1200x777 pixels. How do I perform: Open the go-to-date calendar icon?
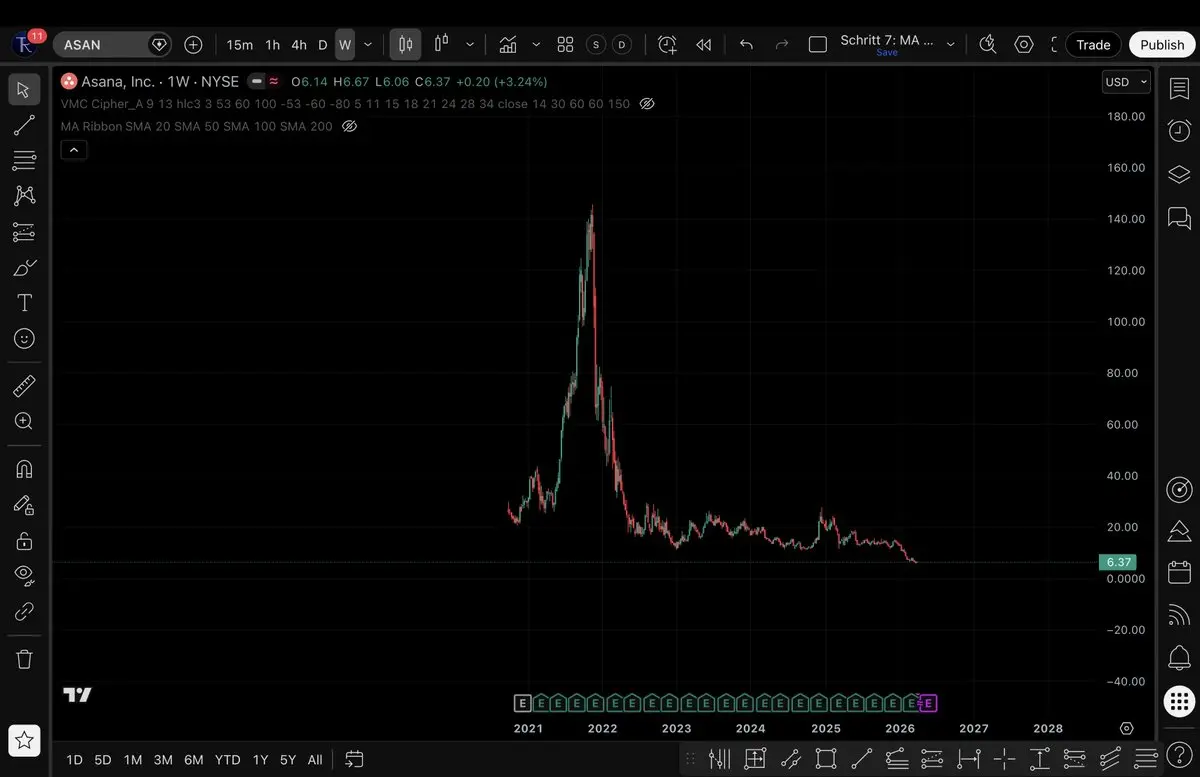click(354, 760)
